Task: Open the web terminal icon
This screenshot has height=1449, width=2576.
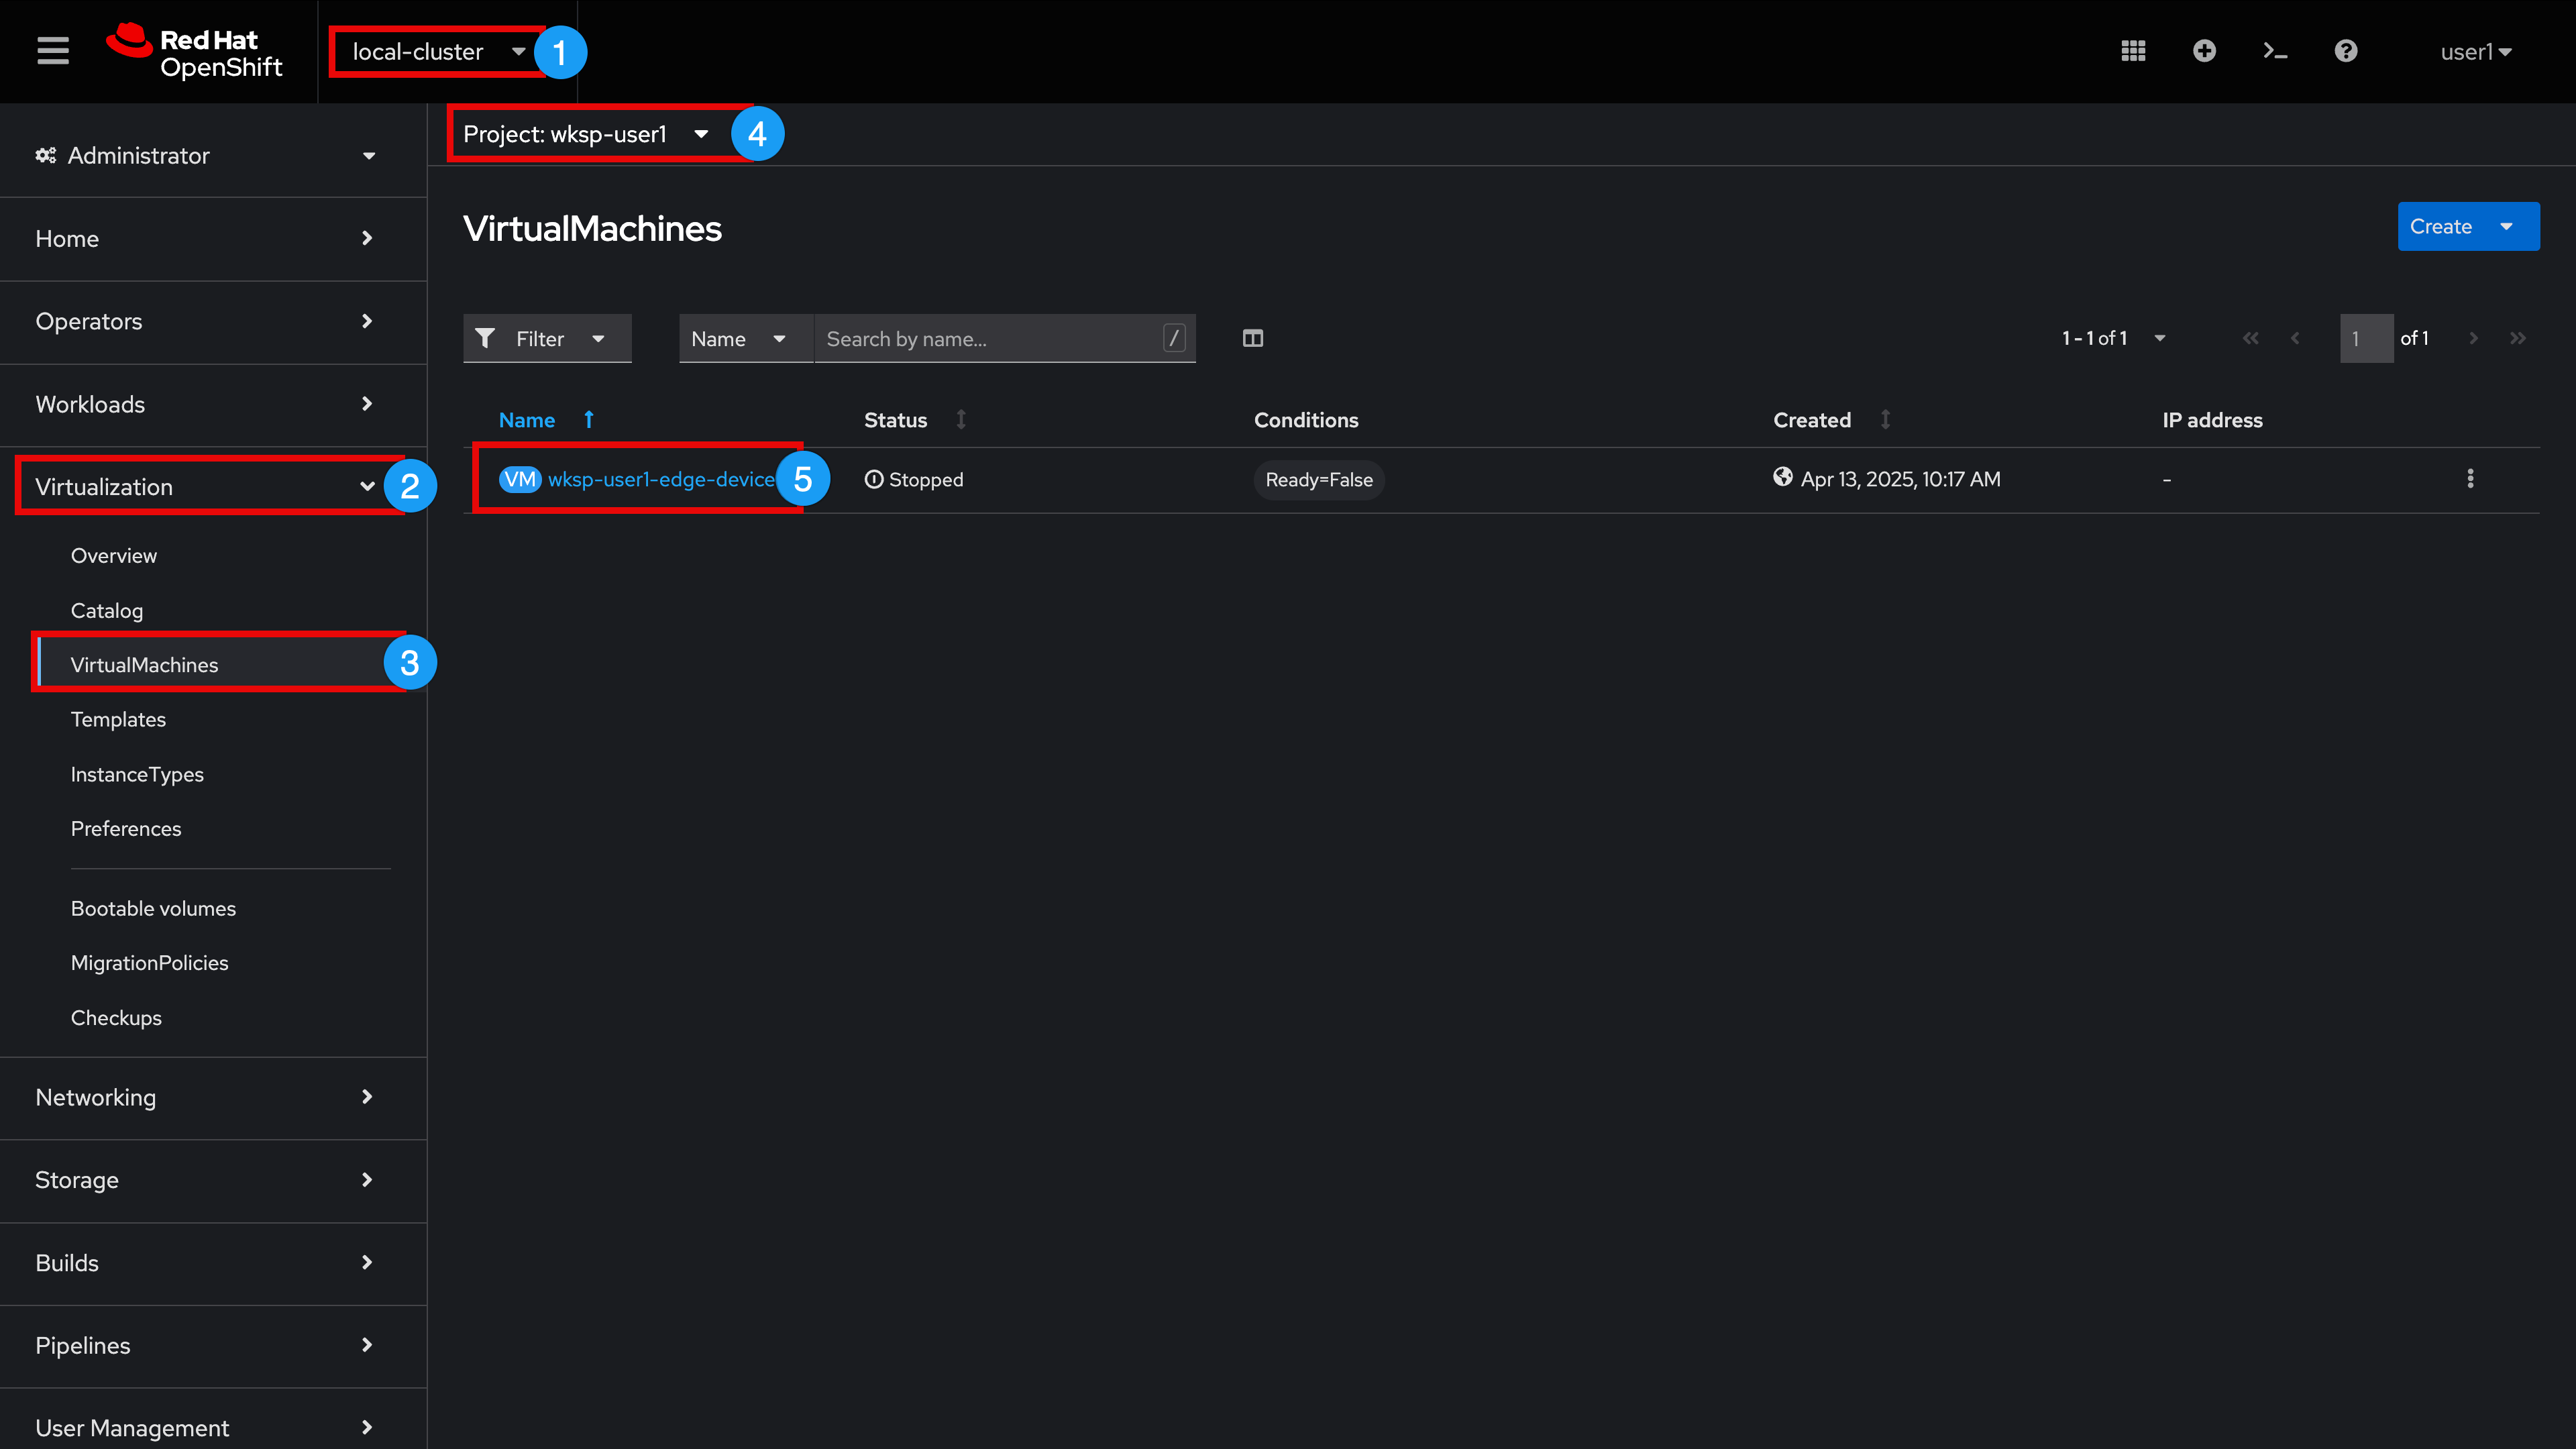Action: 2275,51
